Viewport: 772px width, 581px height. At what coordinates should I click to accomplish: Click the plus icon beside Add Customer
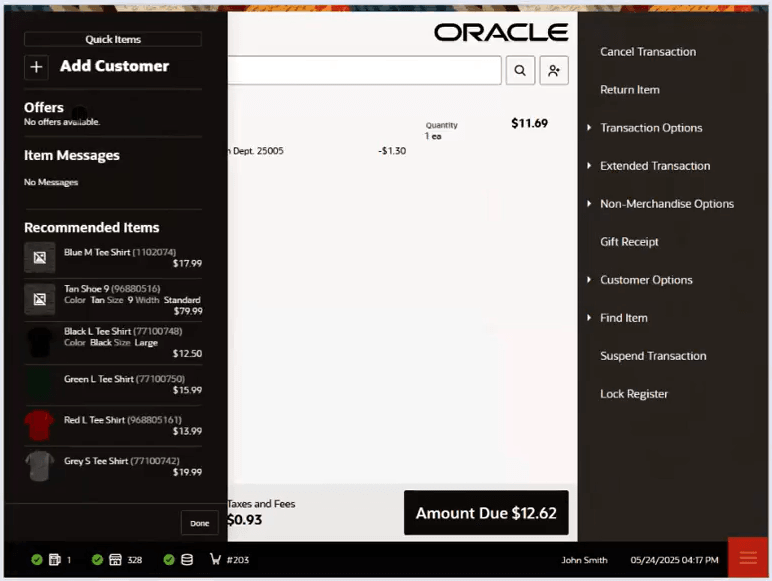click(x=36, y=67)
